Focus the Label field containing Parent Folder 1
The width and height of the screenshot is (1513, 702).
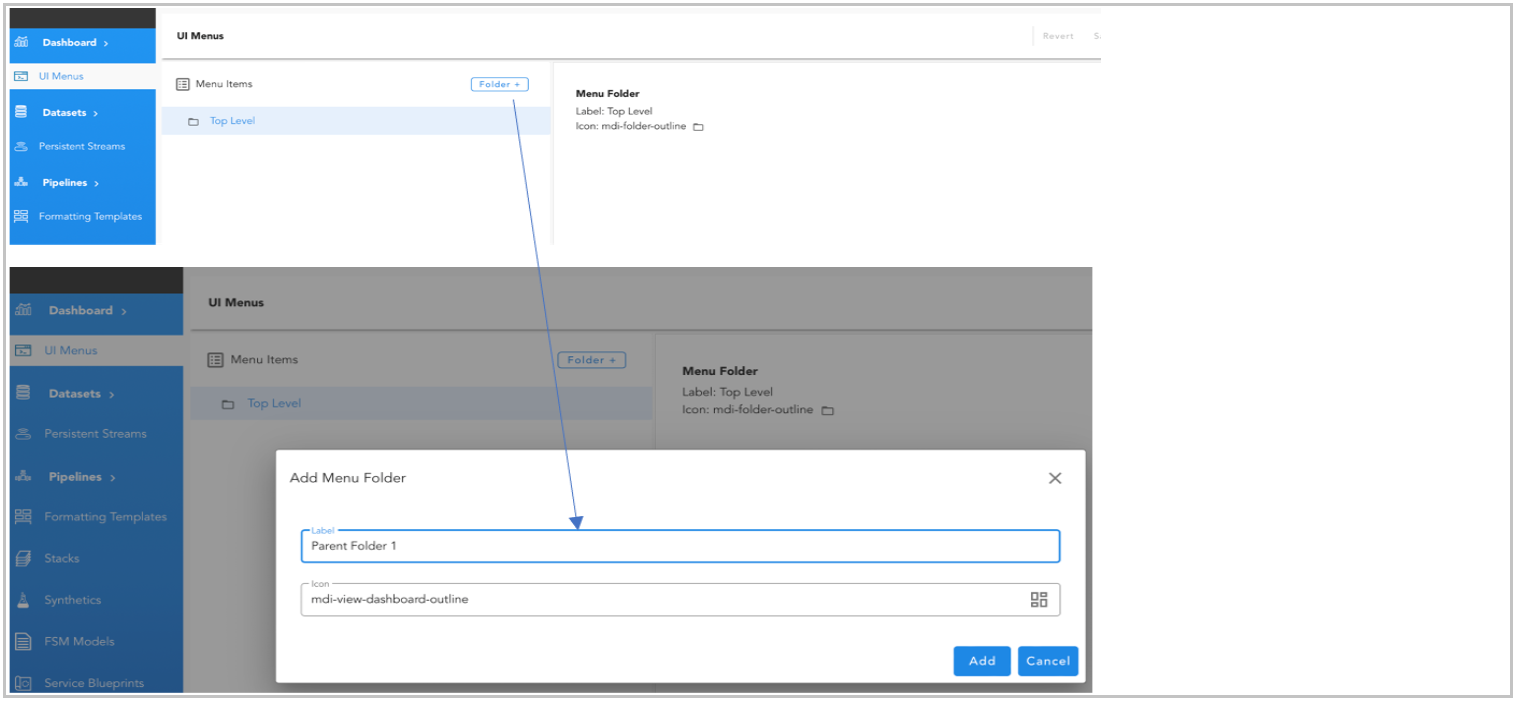pos(679,547)
